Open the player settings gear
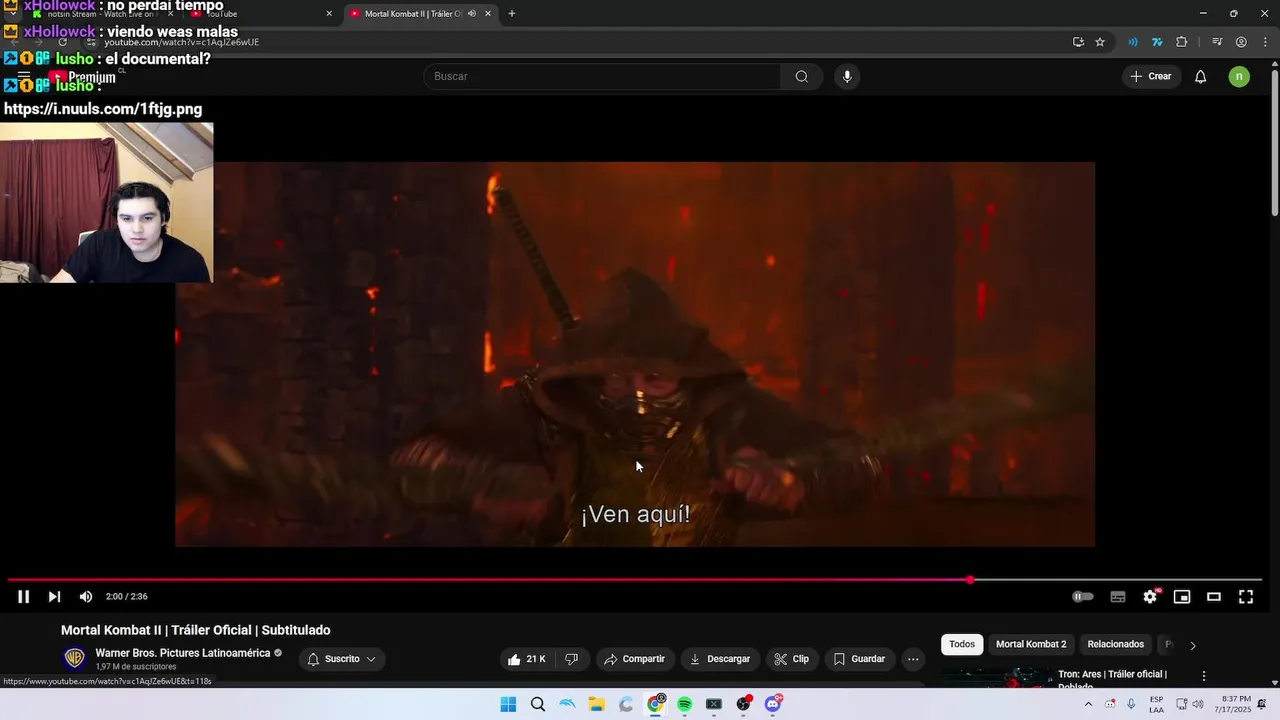This screenshot has height=720, width=1280. coord(1150,597)
